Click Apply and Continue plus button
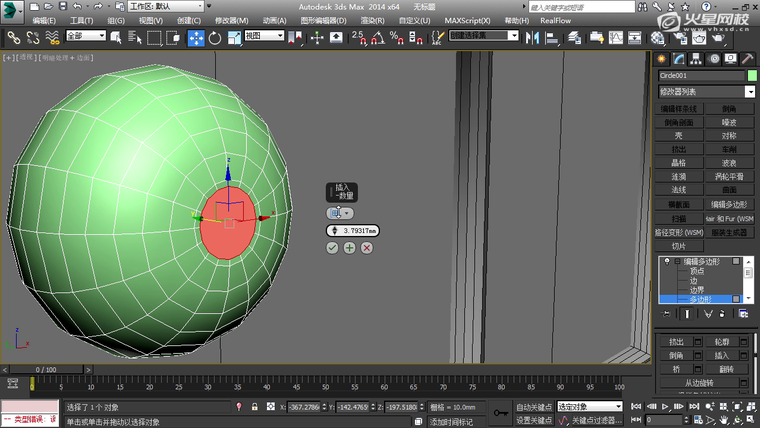The image size is (760, 428). (x=349, y=247)
